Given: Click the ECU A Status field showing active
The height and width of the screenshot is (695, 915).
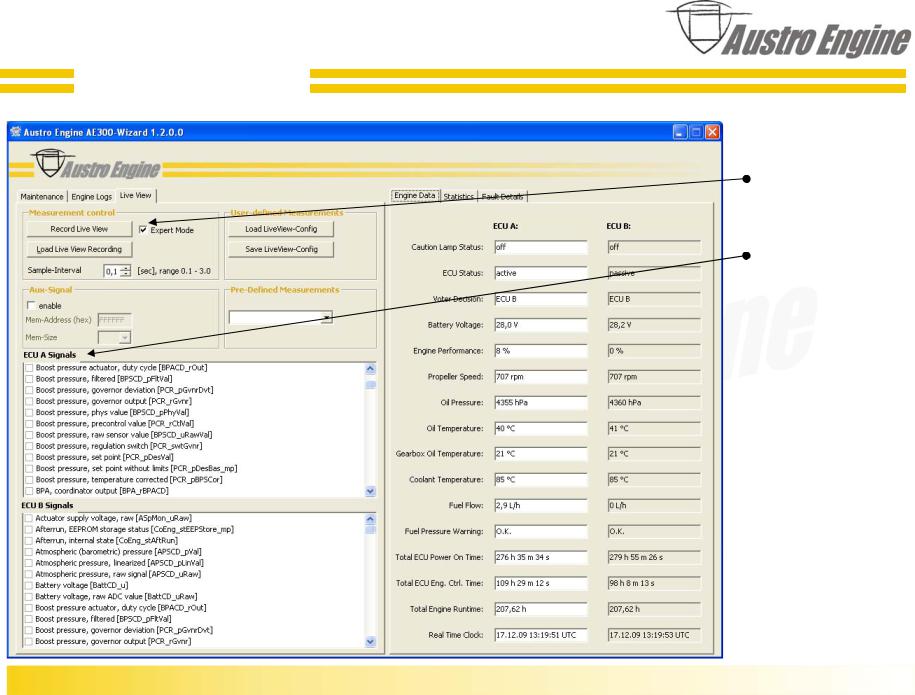Looking at the screenshot, I should [x=540, y=273].
